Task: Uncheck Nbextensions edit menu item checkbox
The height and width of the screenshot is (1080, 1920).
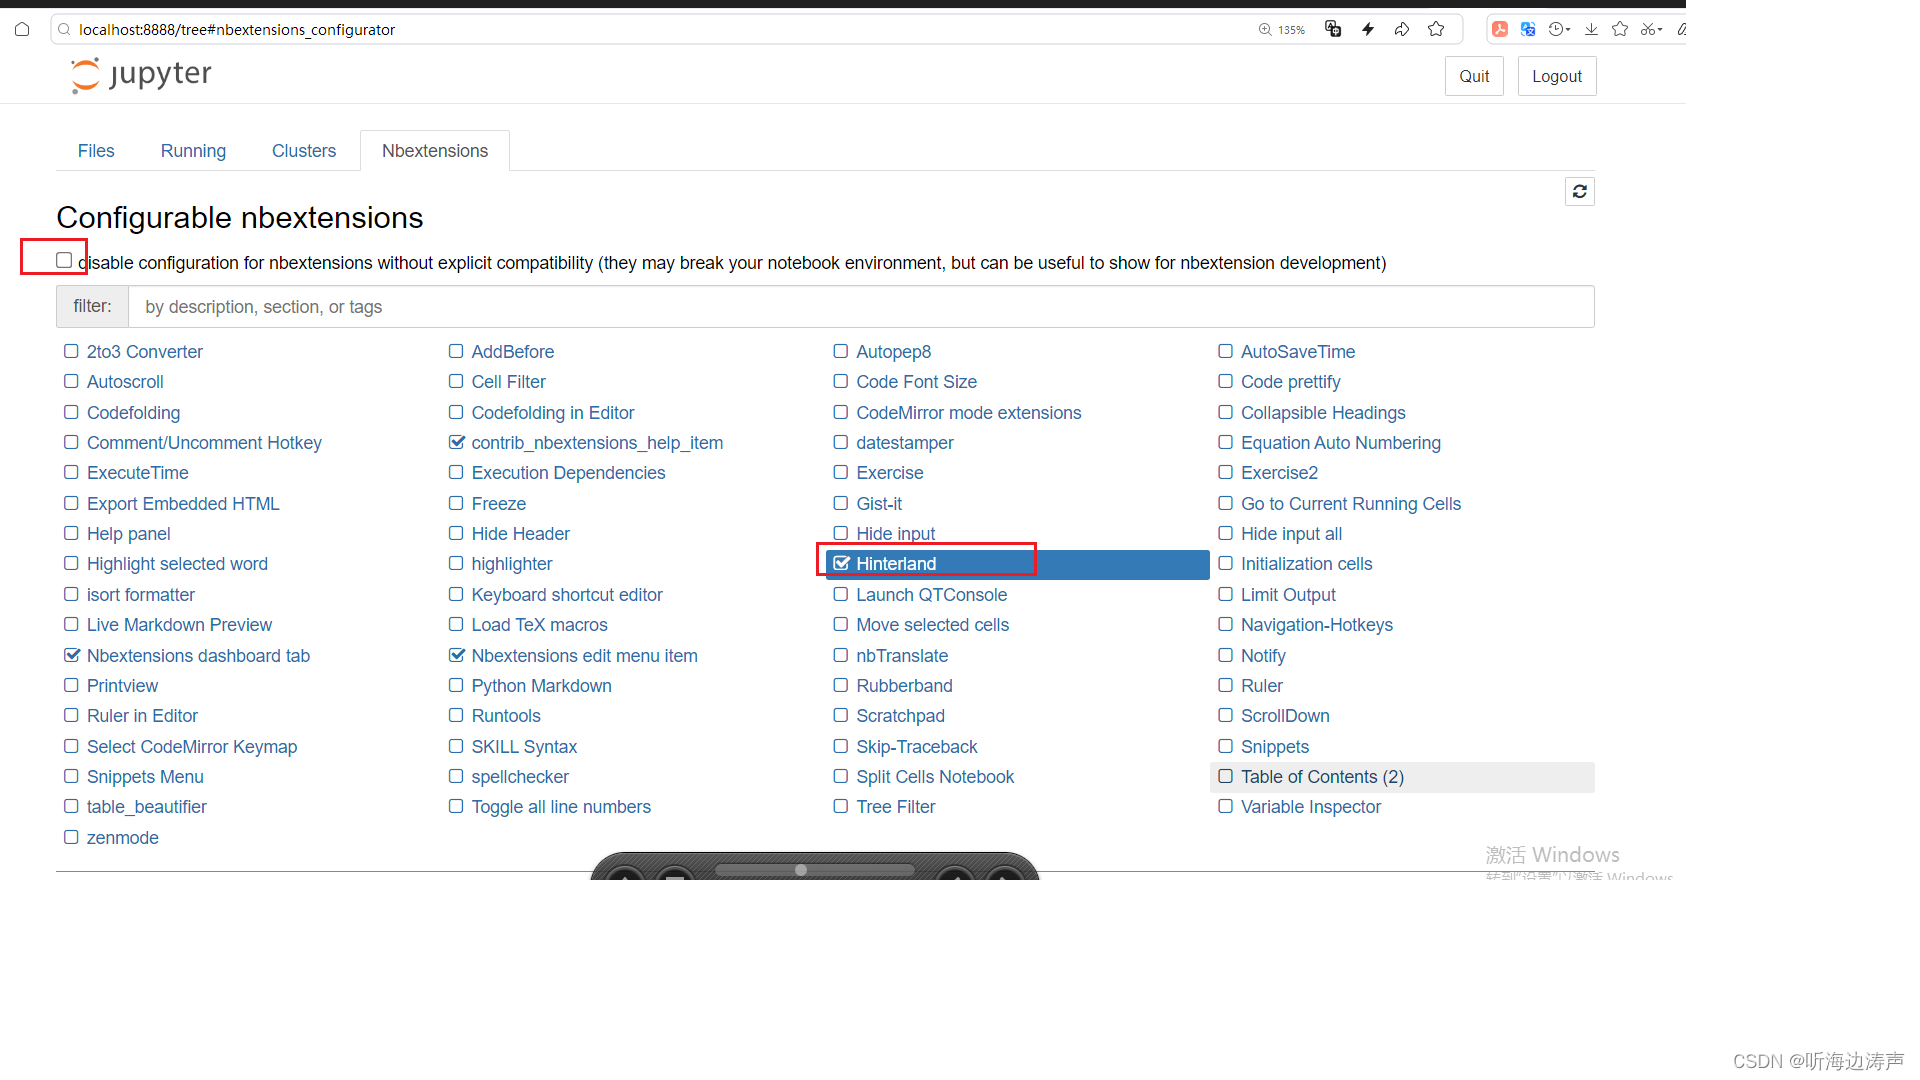Action: (x=457, y=655)
